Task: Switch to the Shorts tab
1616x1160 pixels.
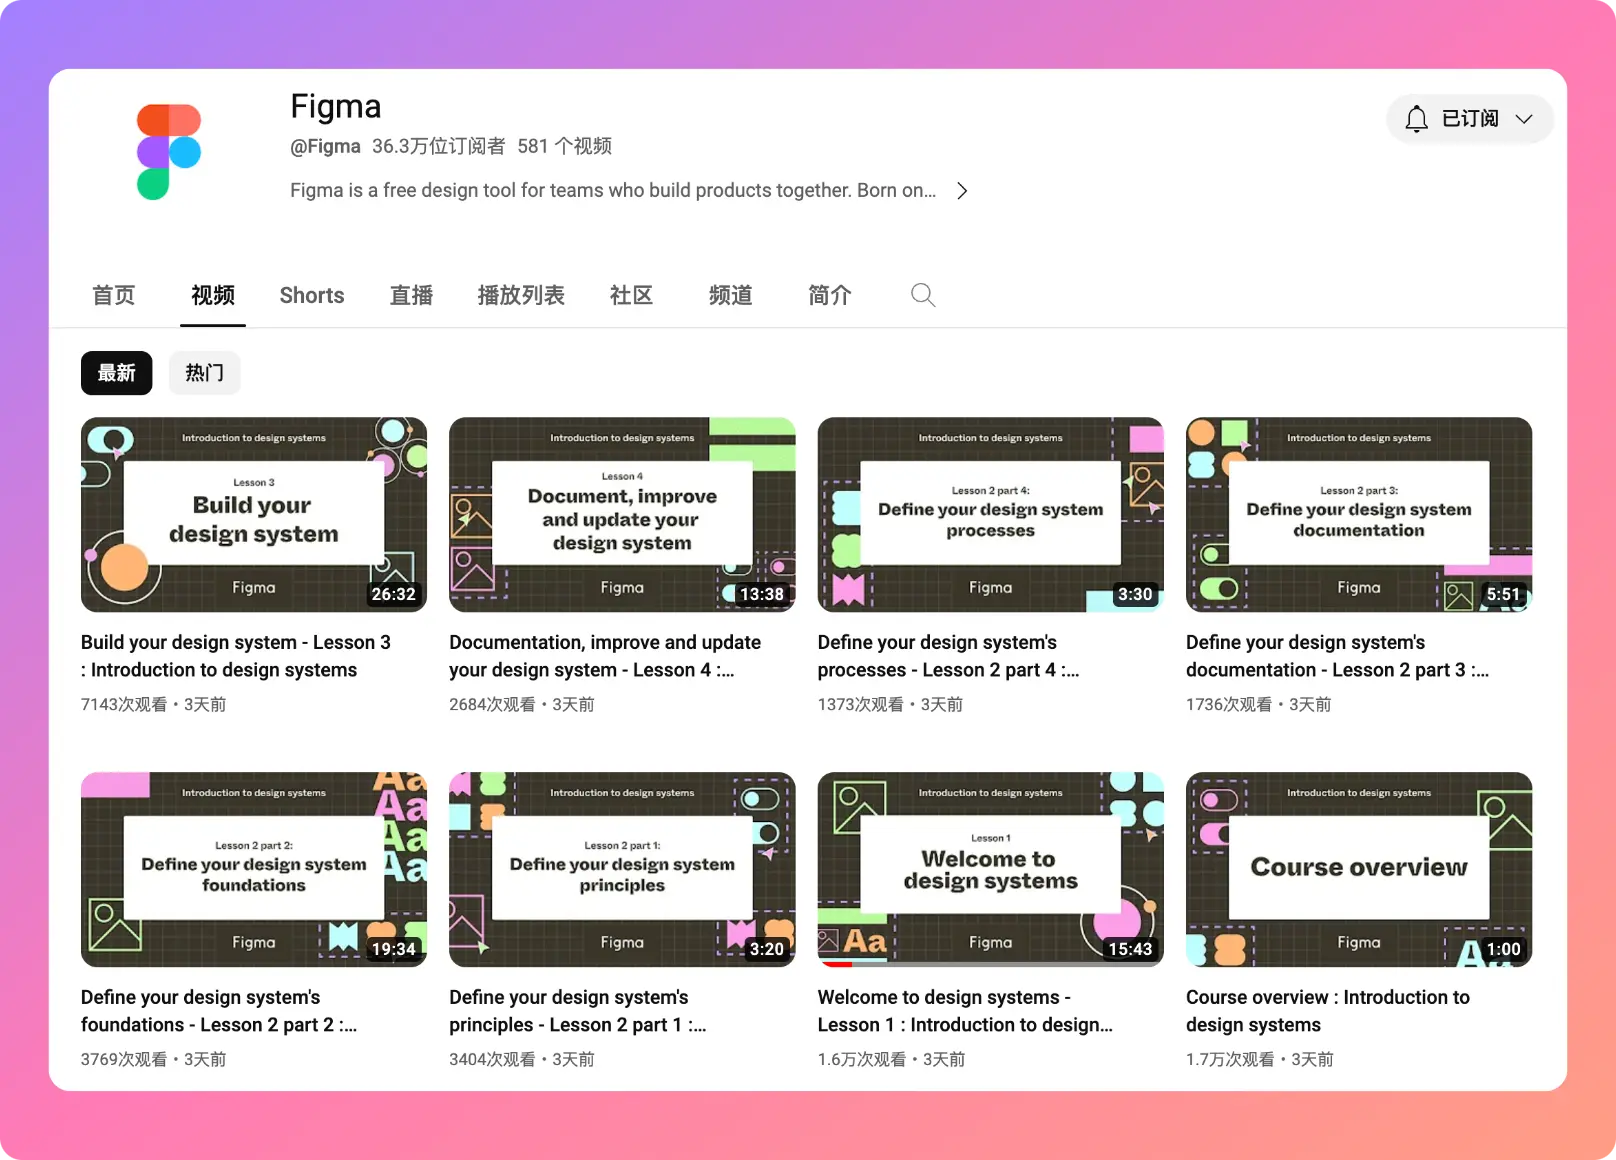Action: (311, 295)
